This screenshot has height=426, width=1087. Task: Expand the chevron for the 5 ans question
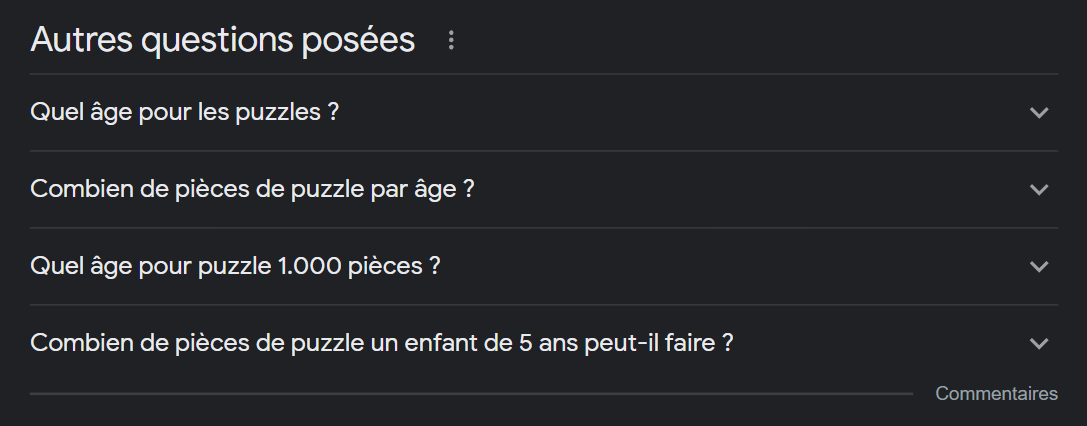click(x=1039, y=343)
